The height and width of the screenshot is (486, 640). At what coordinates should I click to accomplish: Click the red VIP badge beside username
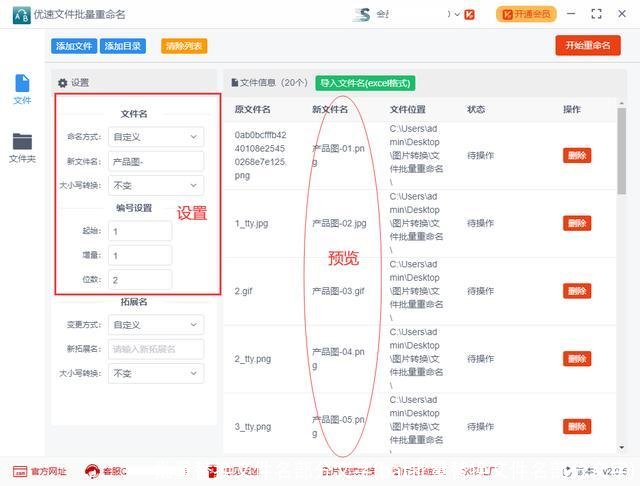469,15
